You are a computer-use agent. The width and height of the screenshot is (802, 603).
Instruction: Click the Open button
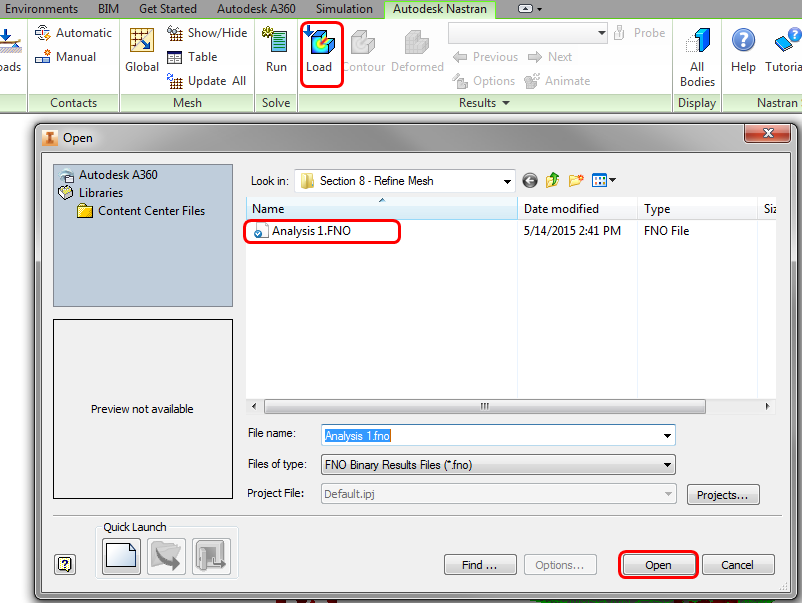pos(658,565)
